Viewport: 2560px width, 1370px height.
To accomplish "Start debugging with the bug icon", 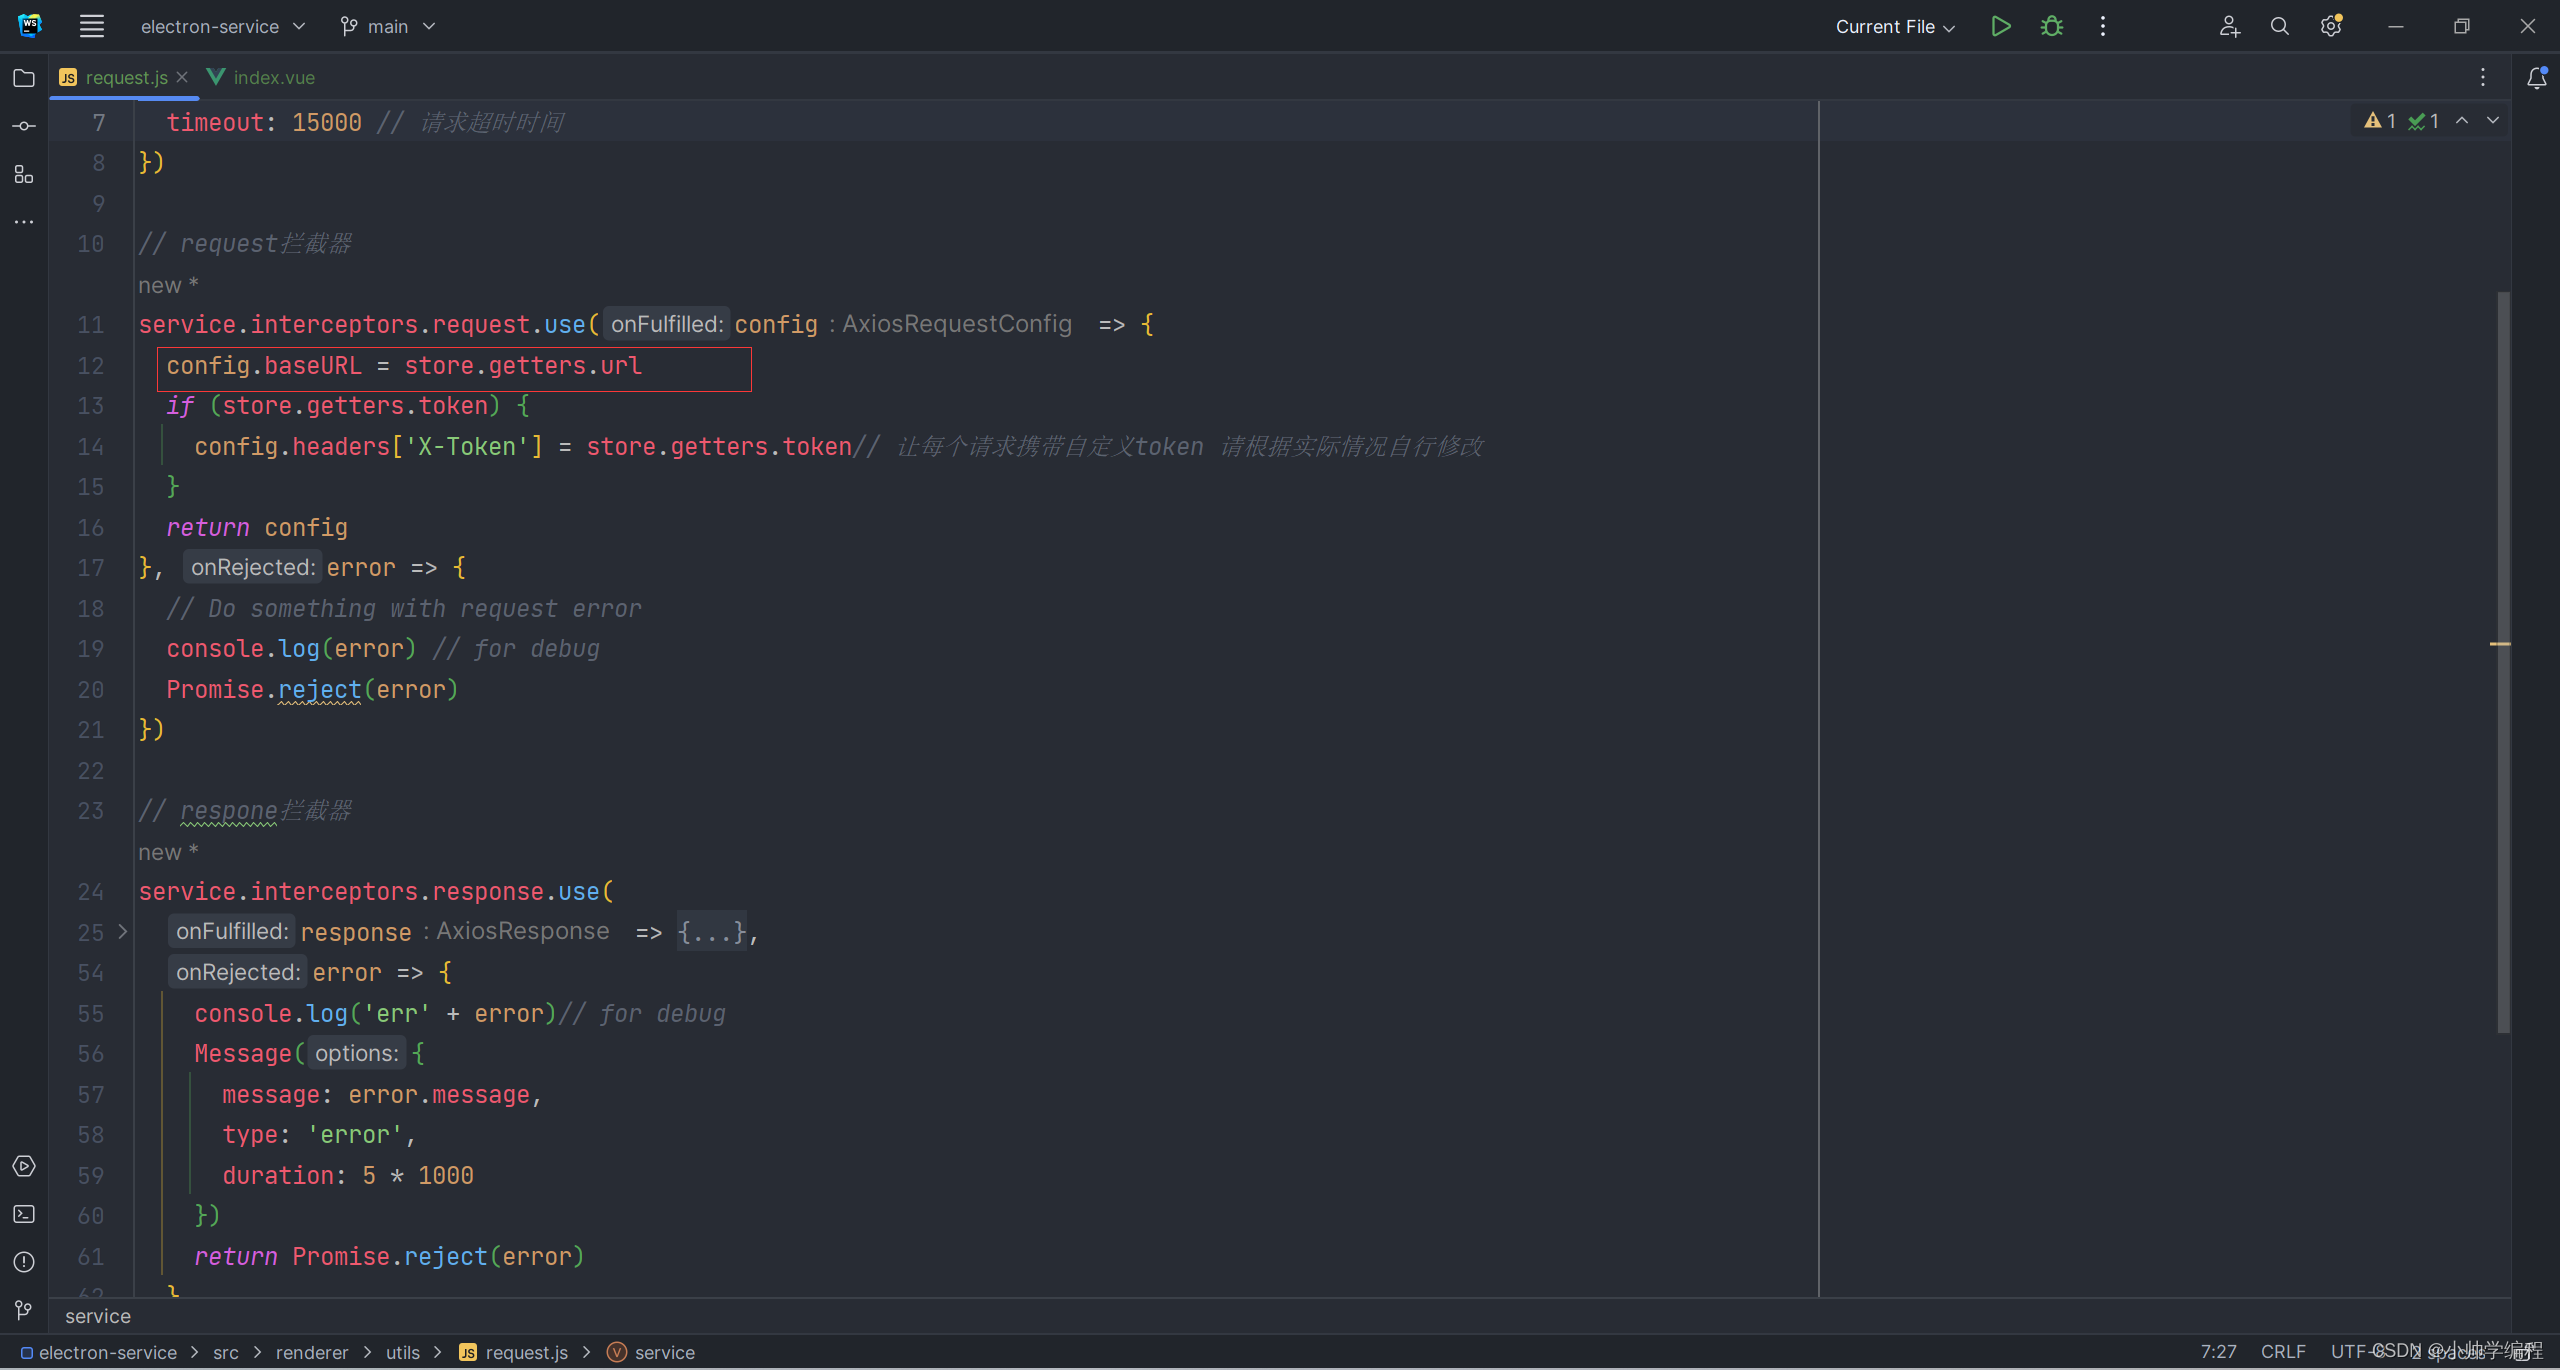I will (2051, 27).
